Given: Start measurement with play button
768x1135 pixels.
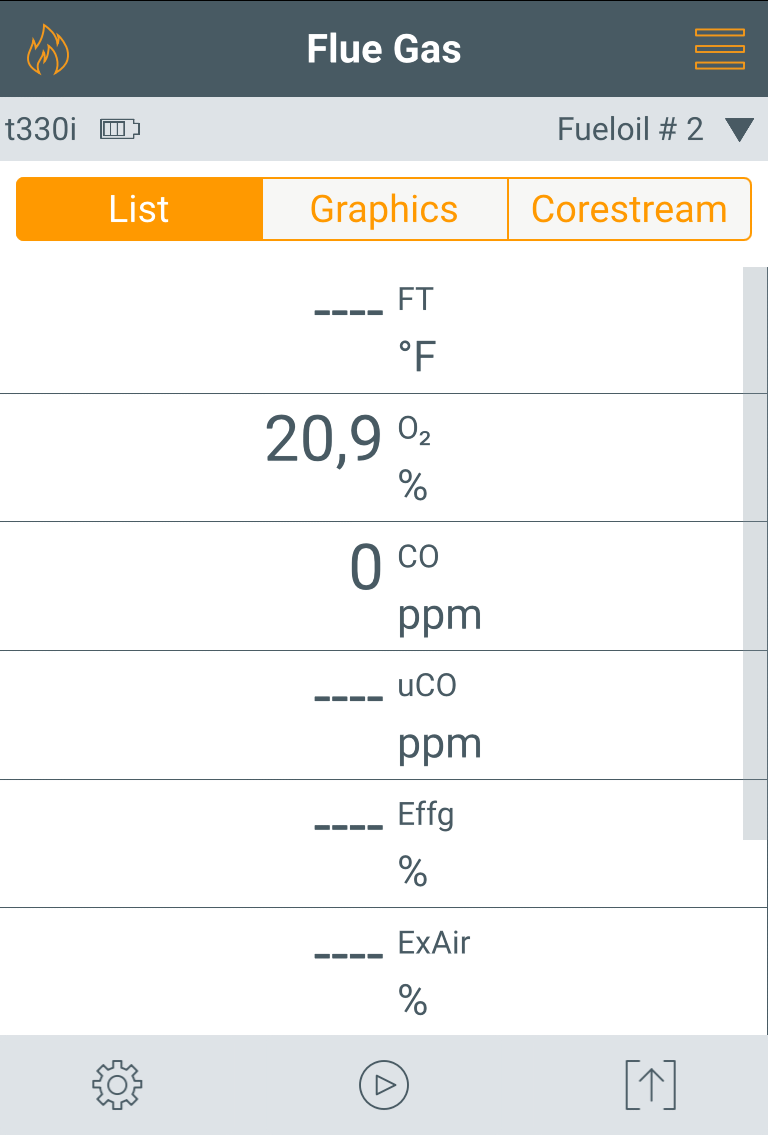Looking at the screenshot, I should [x=384, y=1085].
